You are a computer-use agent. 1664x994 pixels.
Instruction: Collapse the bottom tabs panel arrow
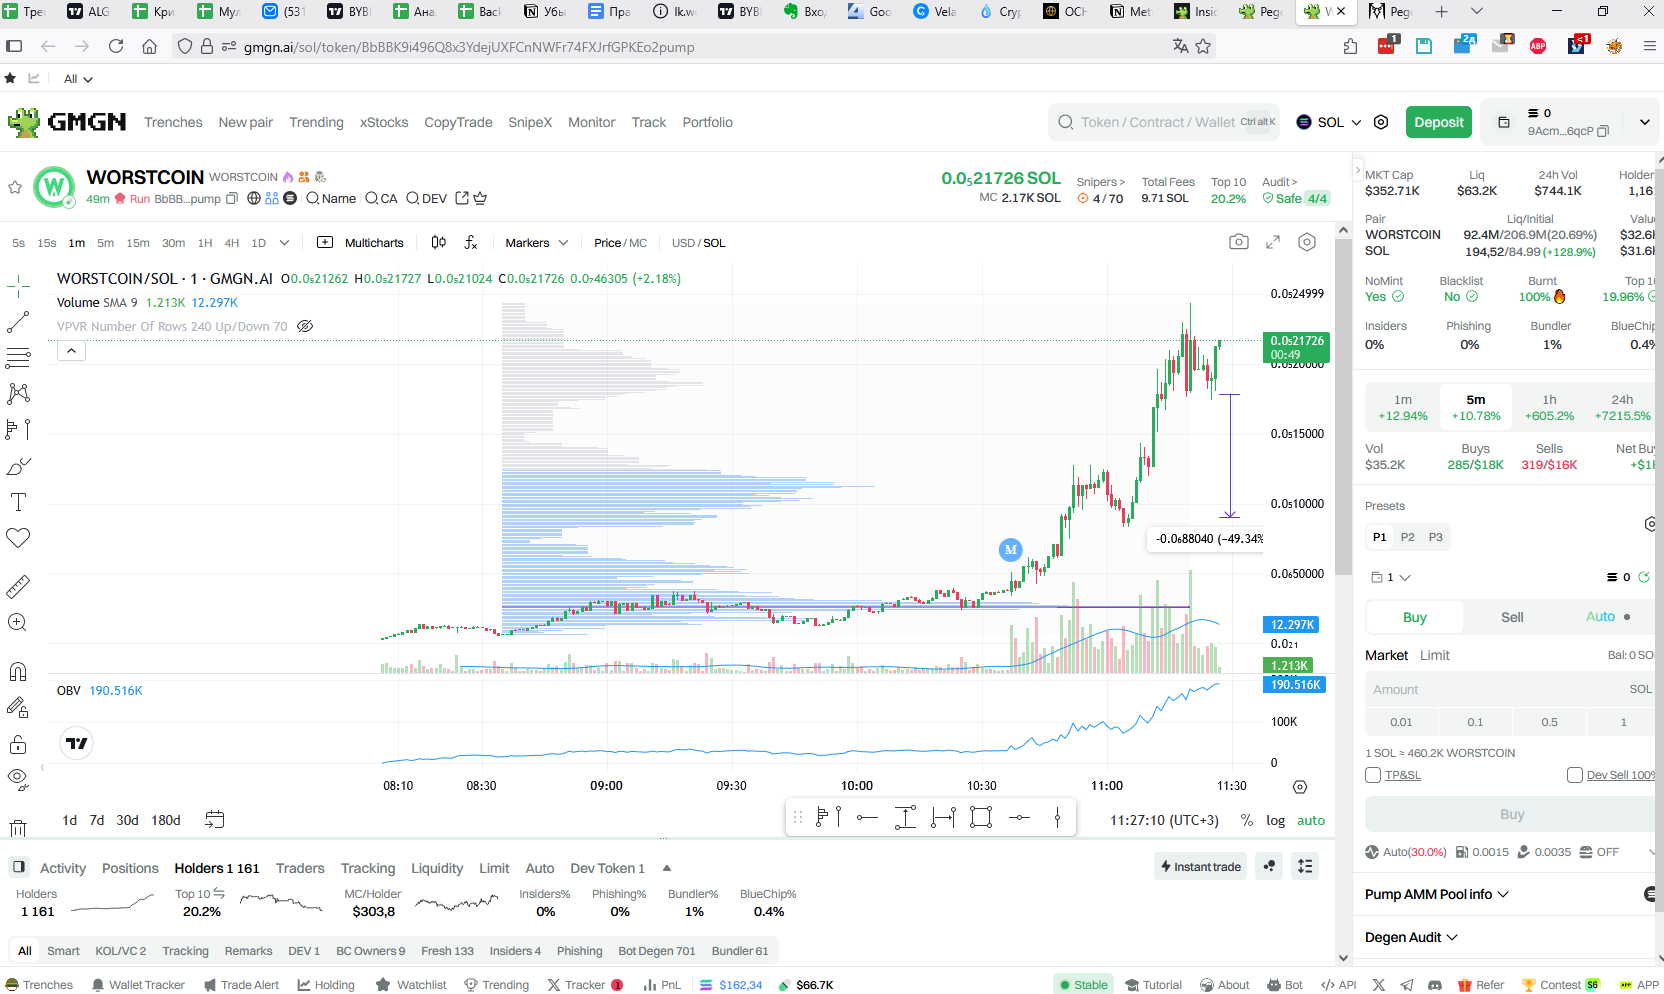click(x=667, y=868)
